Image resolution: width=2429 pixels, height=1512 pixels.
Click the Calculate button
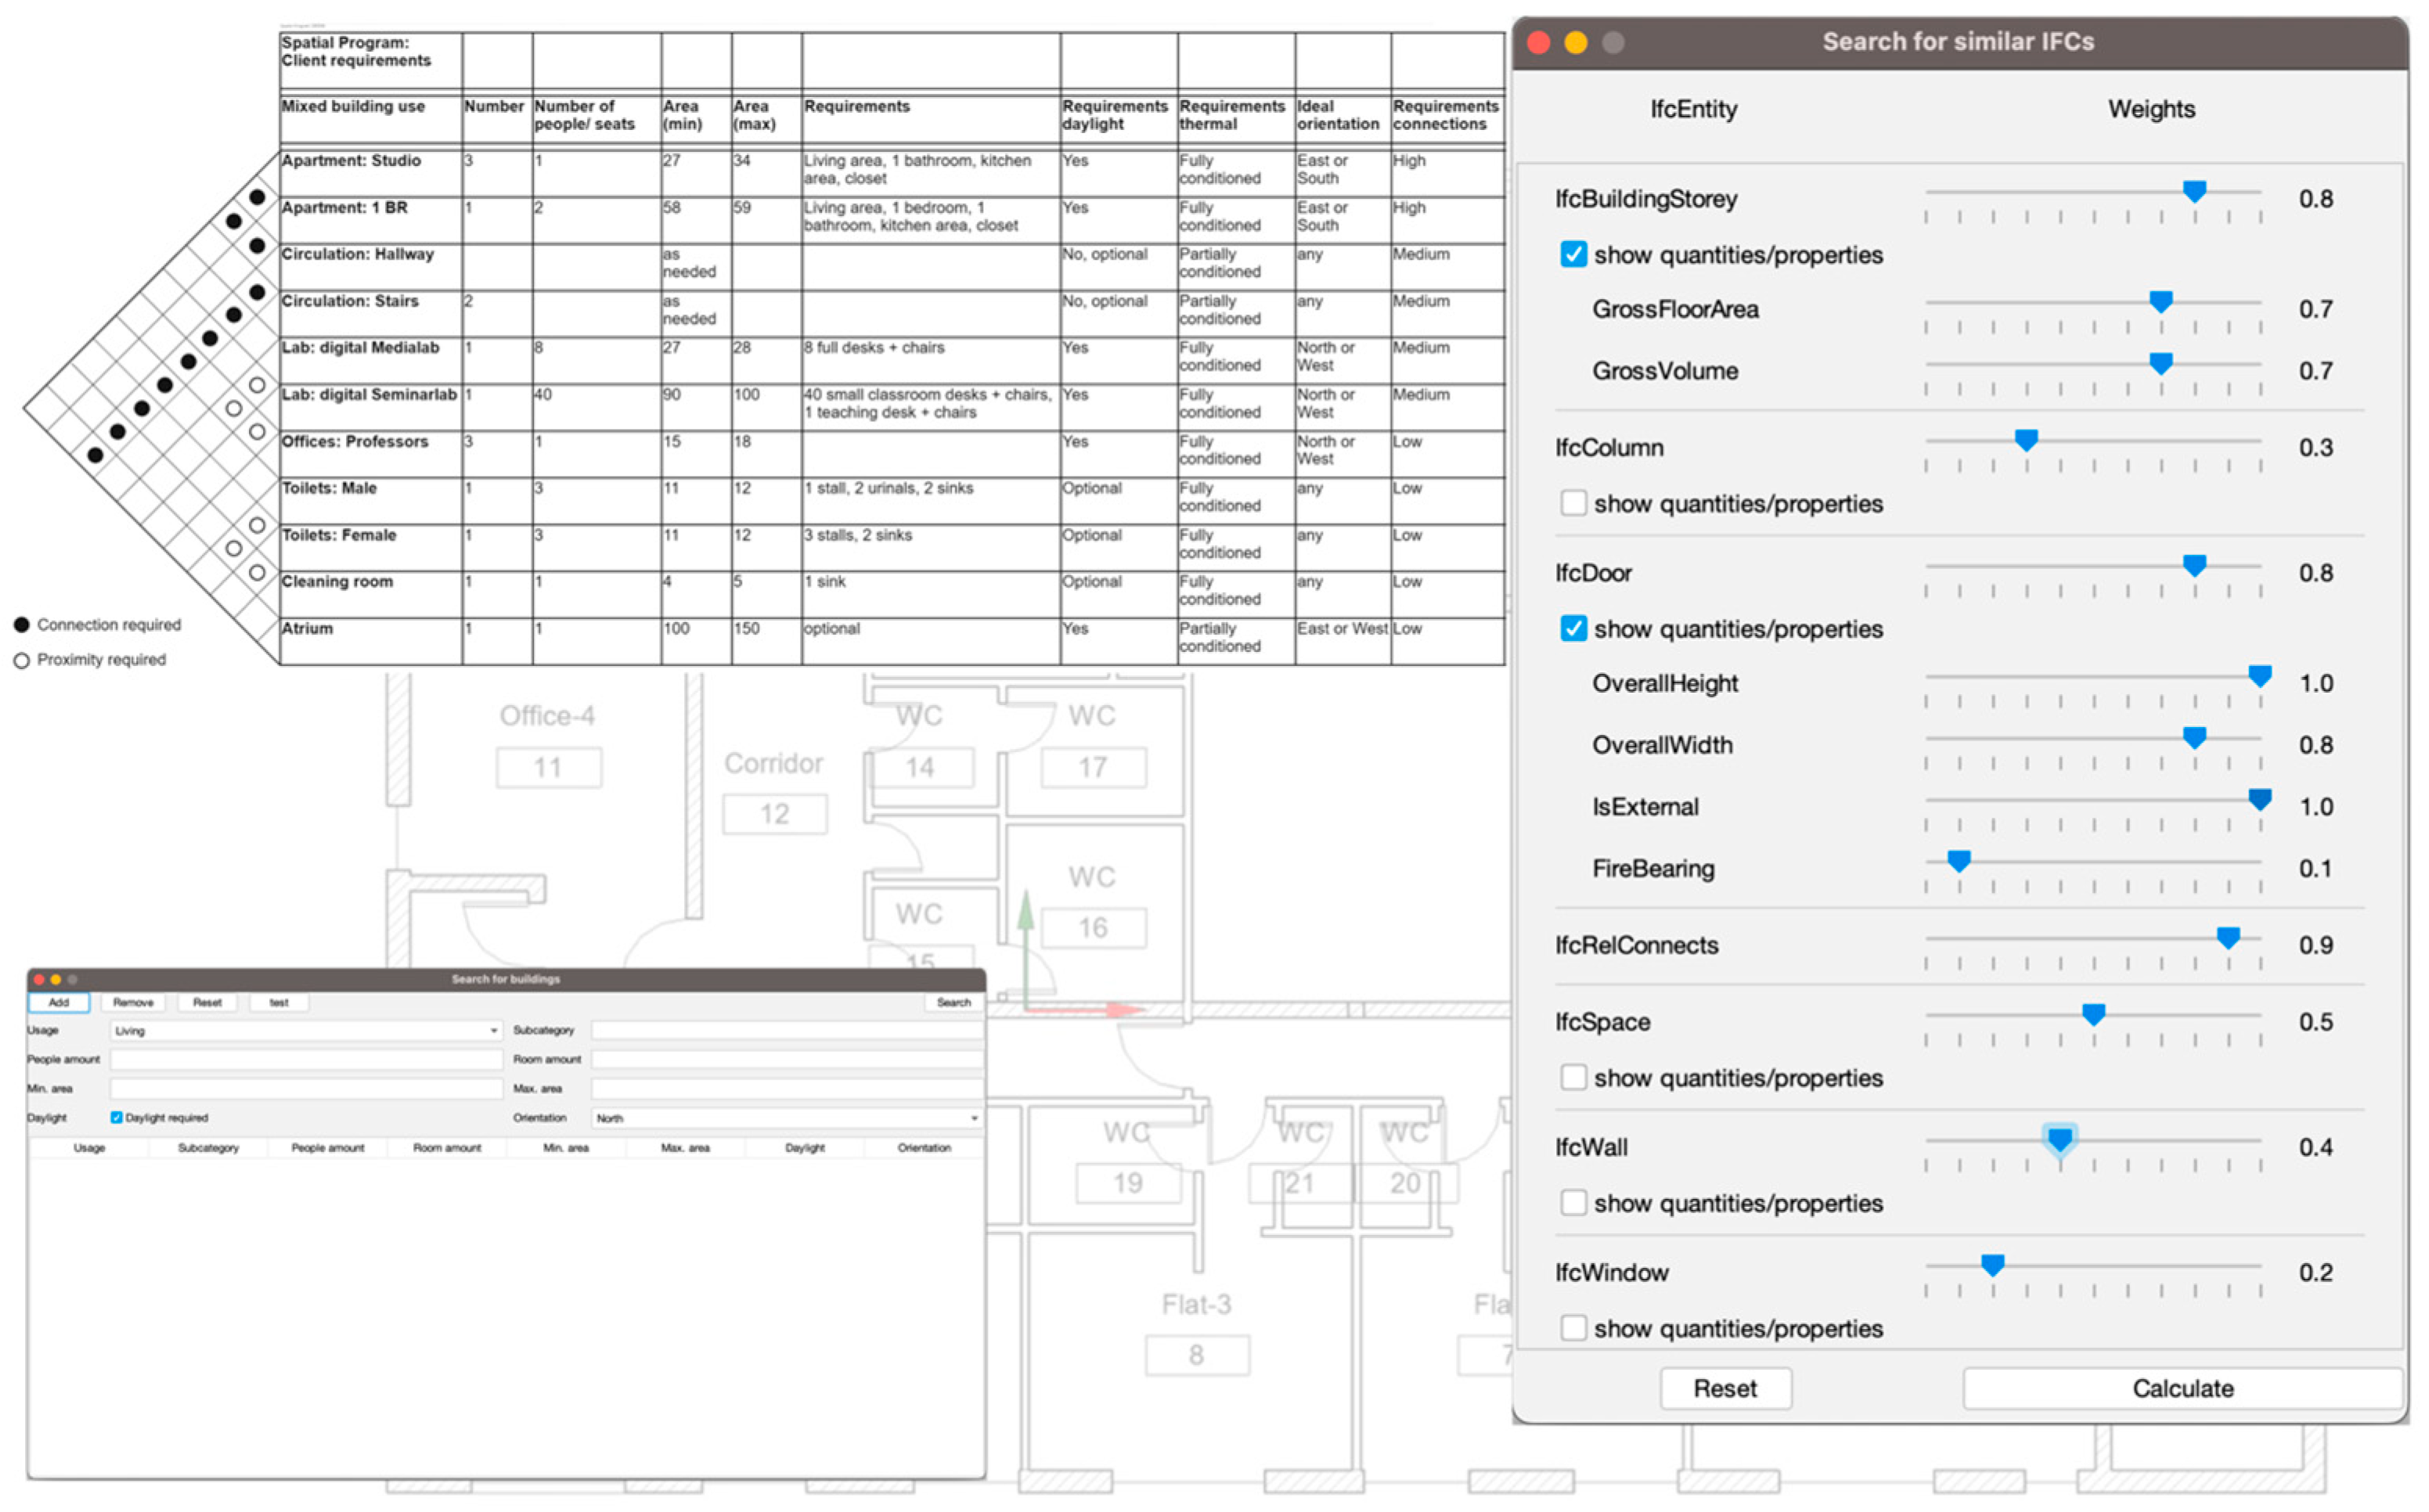[2182, 1388]
